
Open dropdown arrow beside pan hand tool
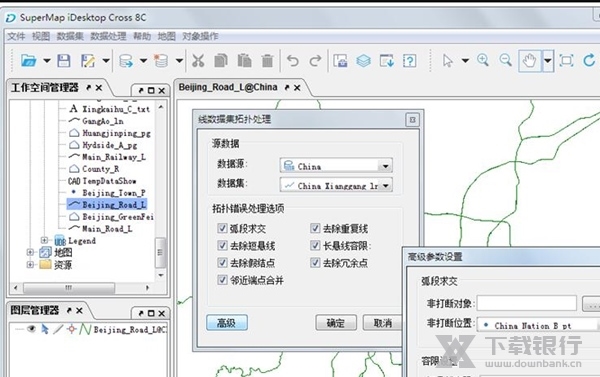[548, 60]
